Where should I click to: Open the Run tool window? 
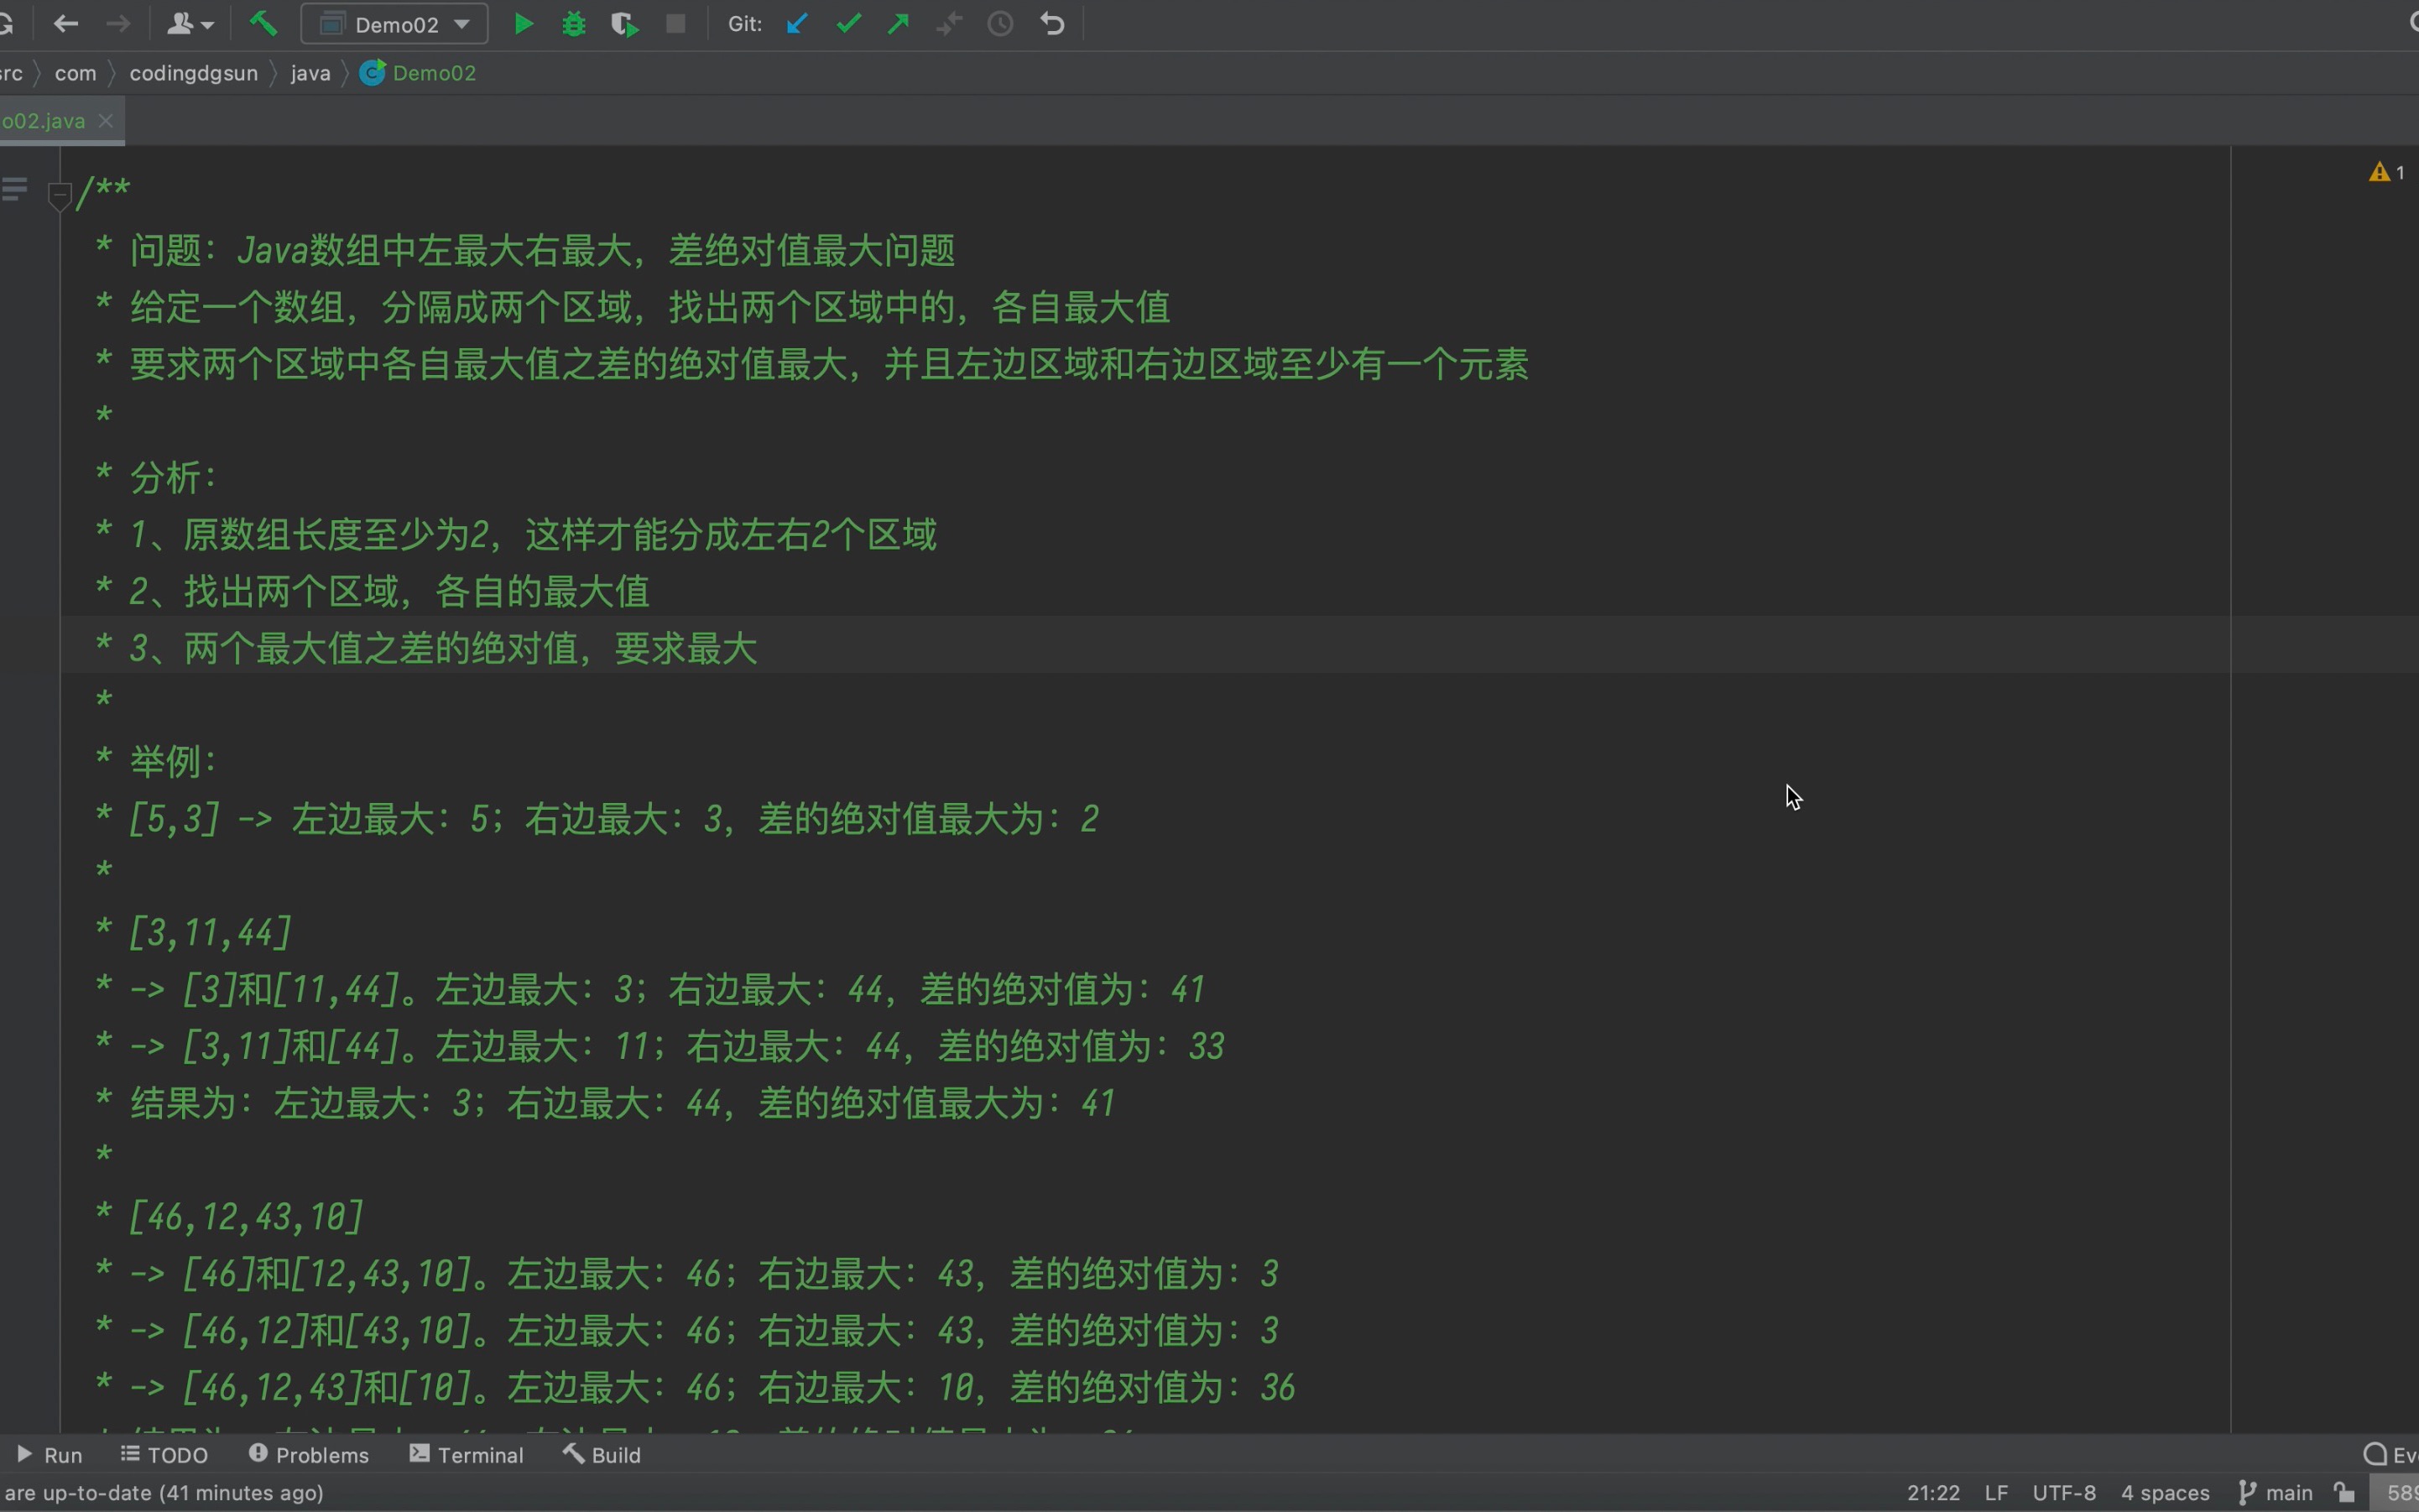[50, 1455]
